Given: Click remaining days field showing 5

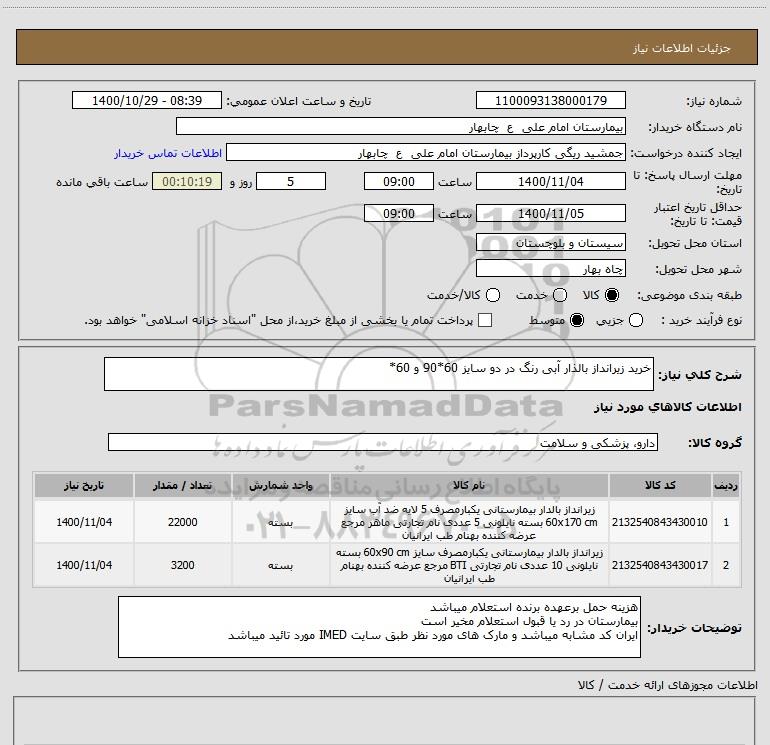Looking at the screenshot, I should point(291,181).
